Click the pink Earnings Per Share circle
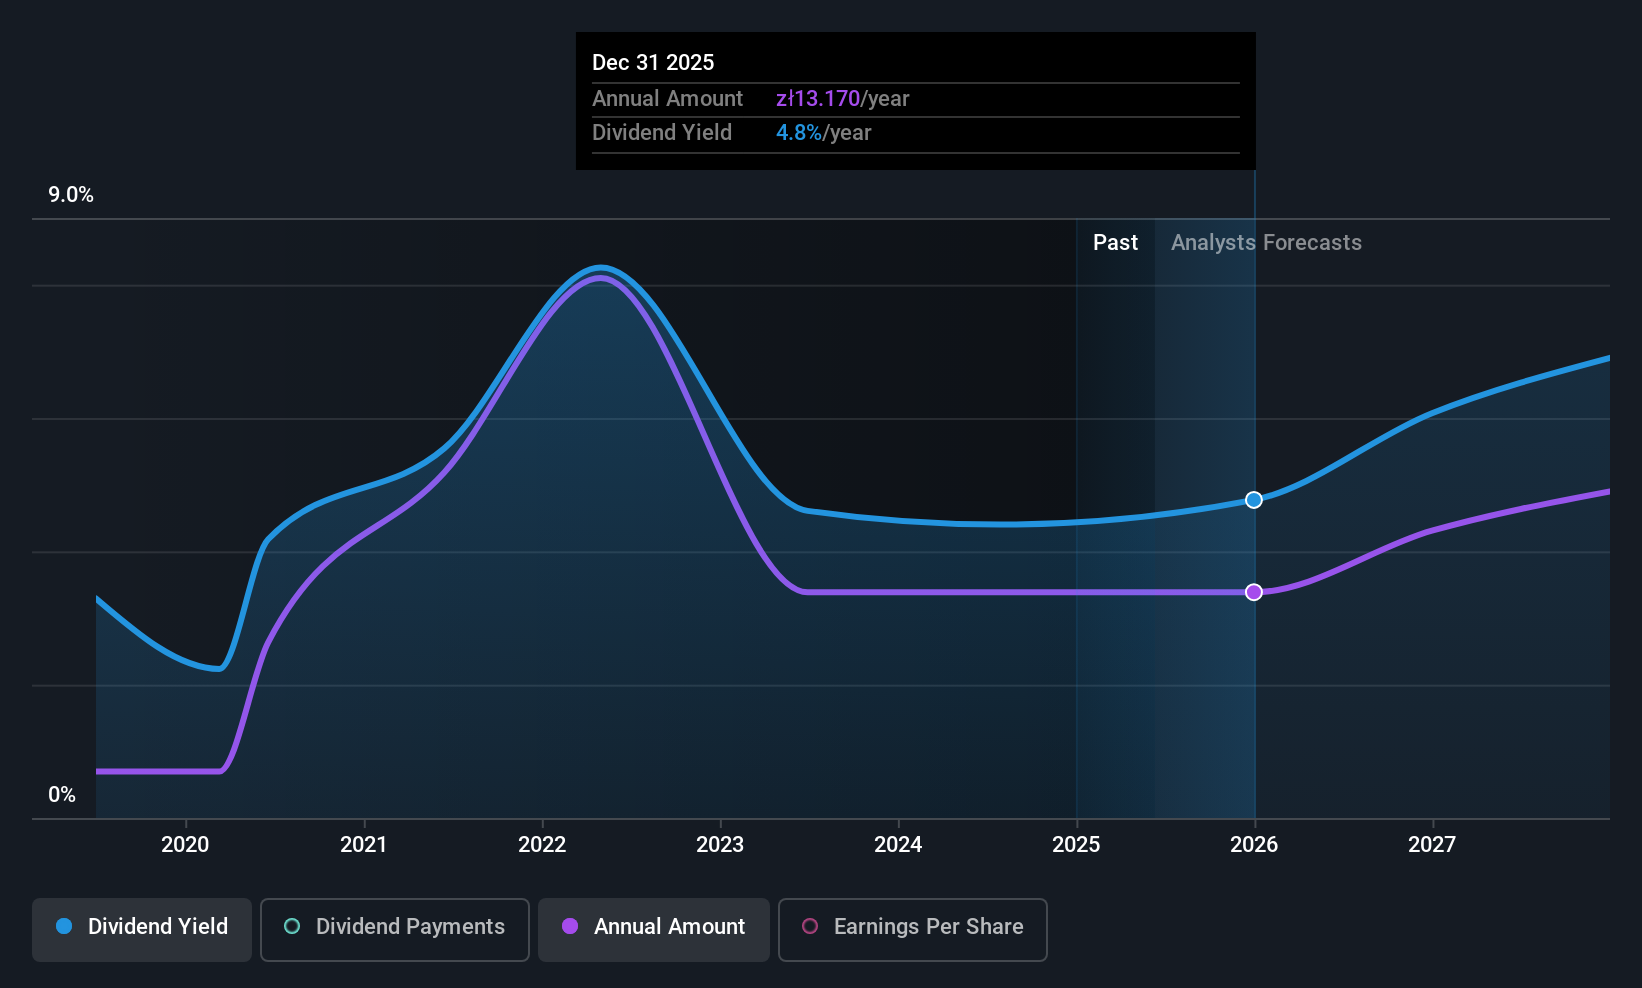The image size is (1642, 988). 810,926
